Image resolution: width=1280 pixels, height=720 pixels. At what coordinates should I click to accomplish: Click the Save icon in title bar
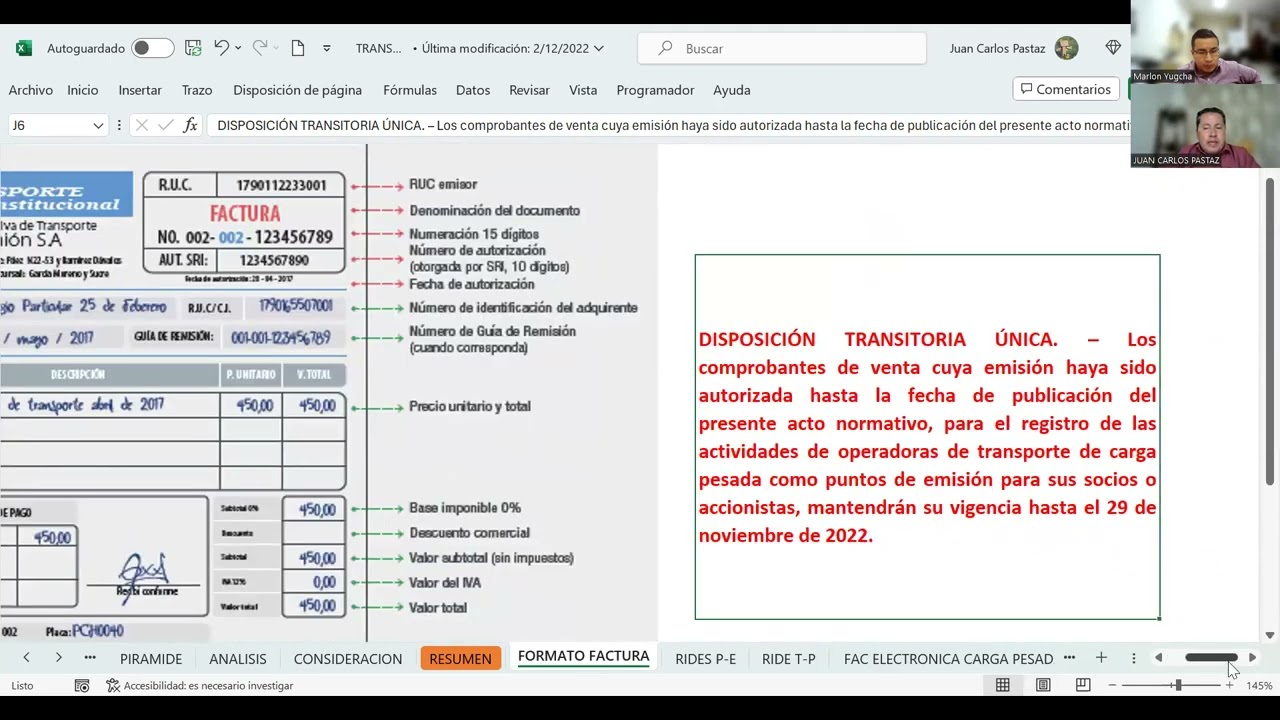[193, 48]
